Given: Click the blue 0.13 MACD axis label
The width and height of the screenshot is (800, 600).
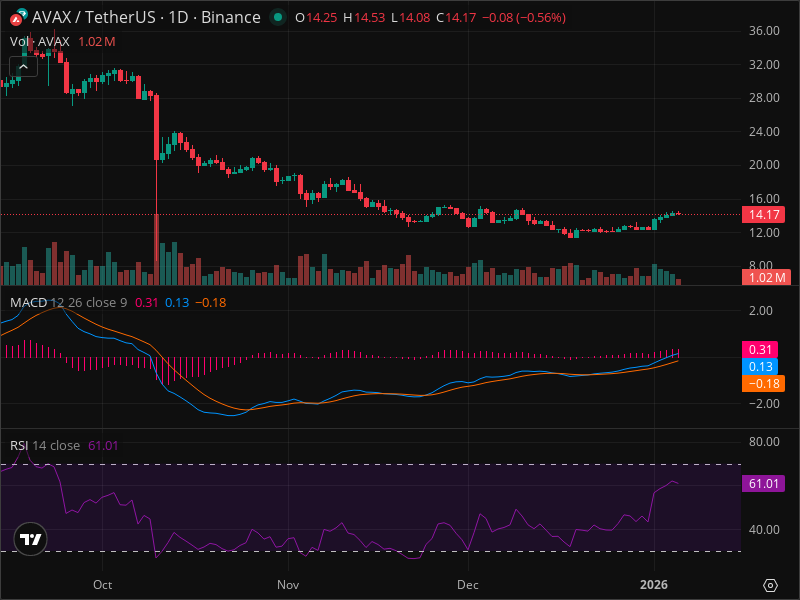Looking at the screenshot, I should tap(760, 366).
